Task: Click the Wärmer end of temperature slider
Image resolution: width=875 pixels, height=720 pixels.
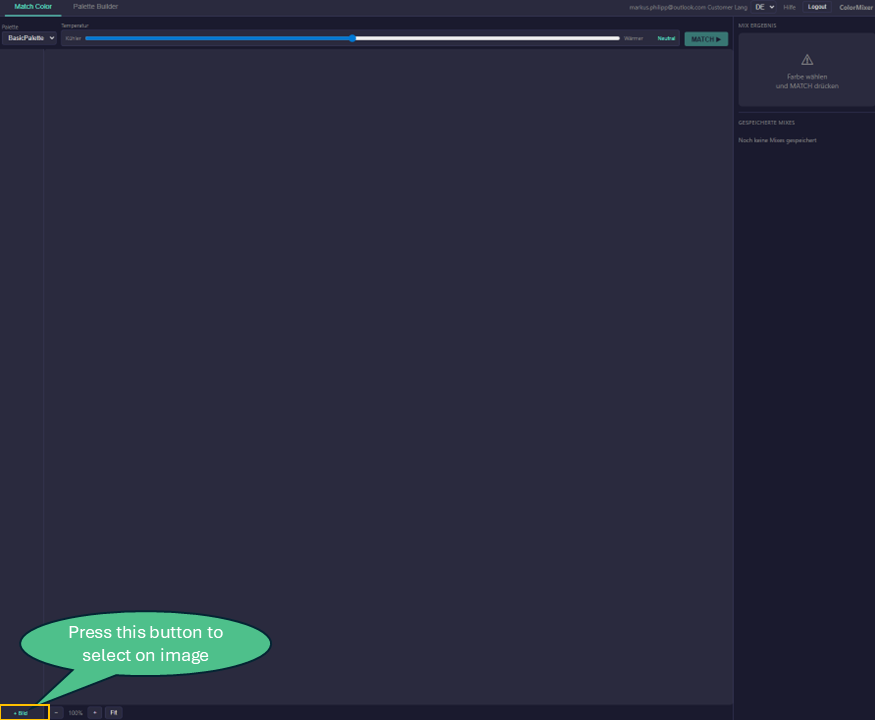Action: (634, 38)
